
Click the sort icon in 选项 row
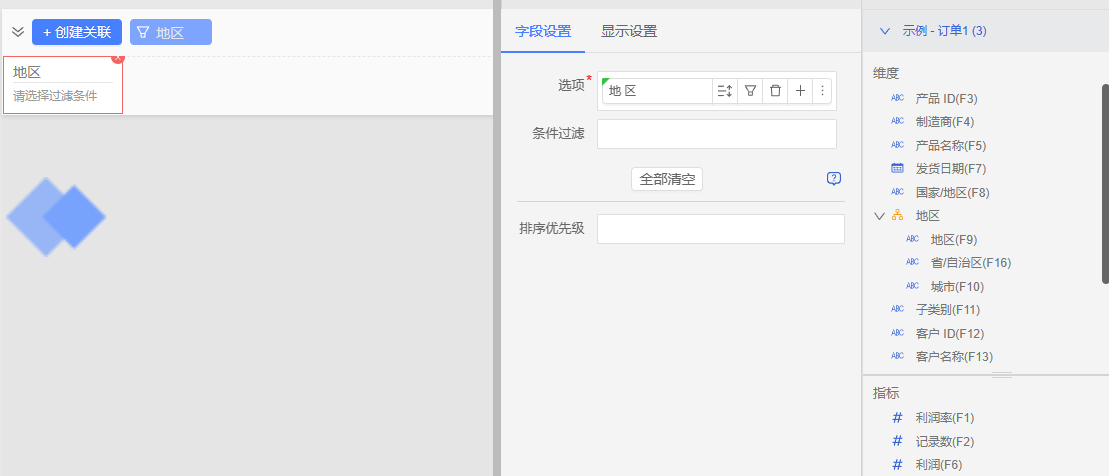(725, 91)
